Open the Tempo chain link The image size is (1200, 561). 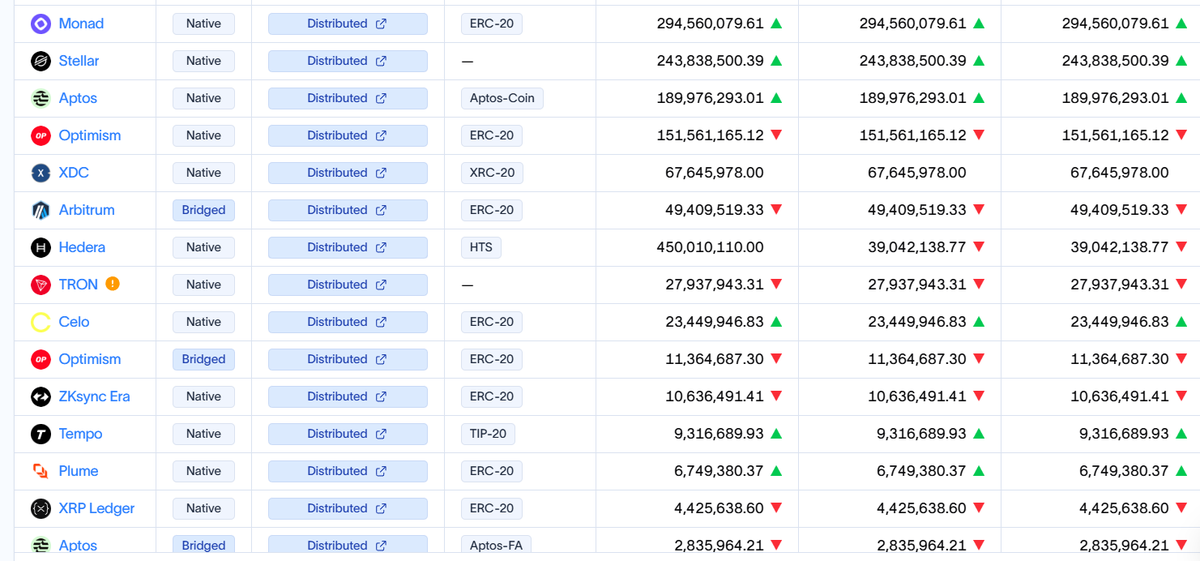[x=80, y=434]
